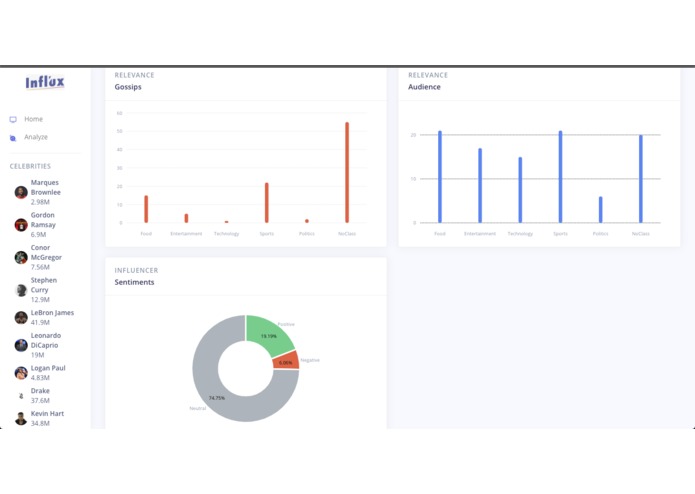Screen dimensions: 695x494
Task: Select LeBron James avatar
Action: click(21, 318)
